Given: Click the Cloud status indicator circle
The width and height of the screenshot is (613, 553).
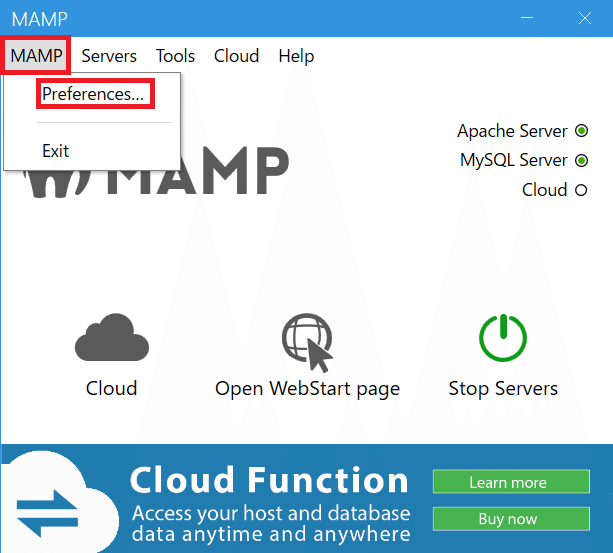Looking at the screenshot, I should (581, 190).
